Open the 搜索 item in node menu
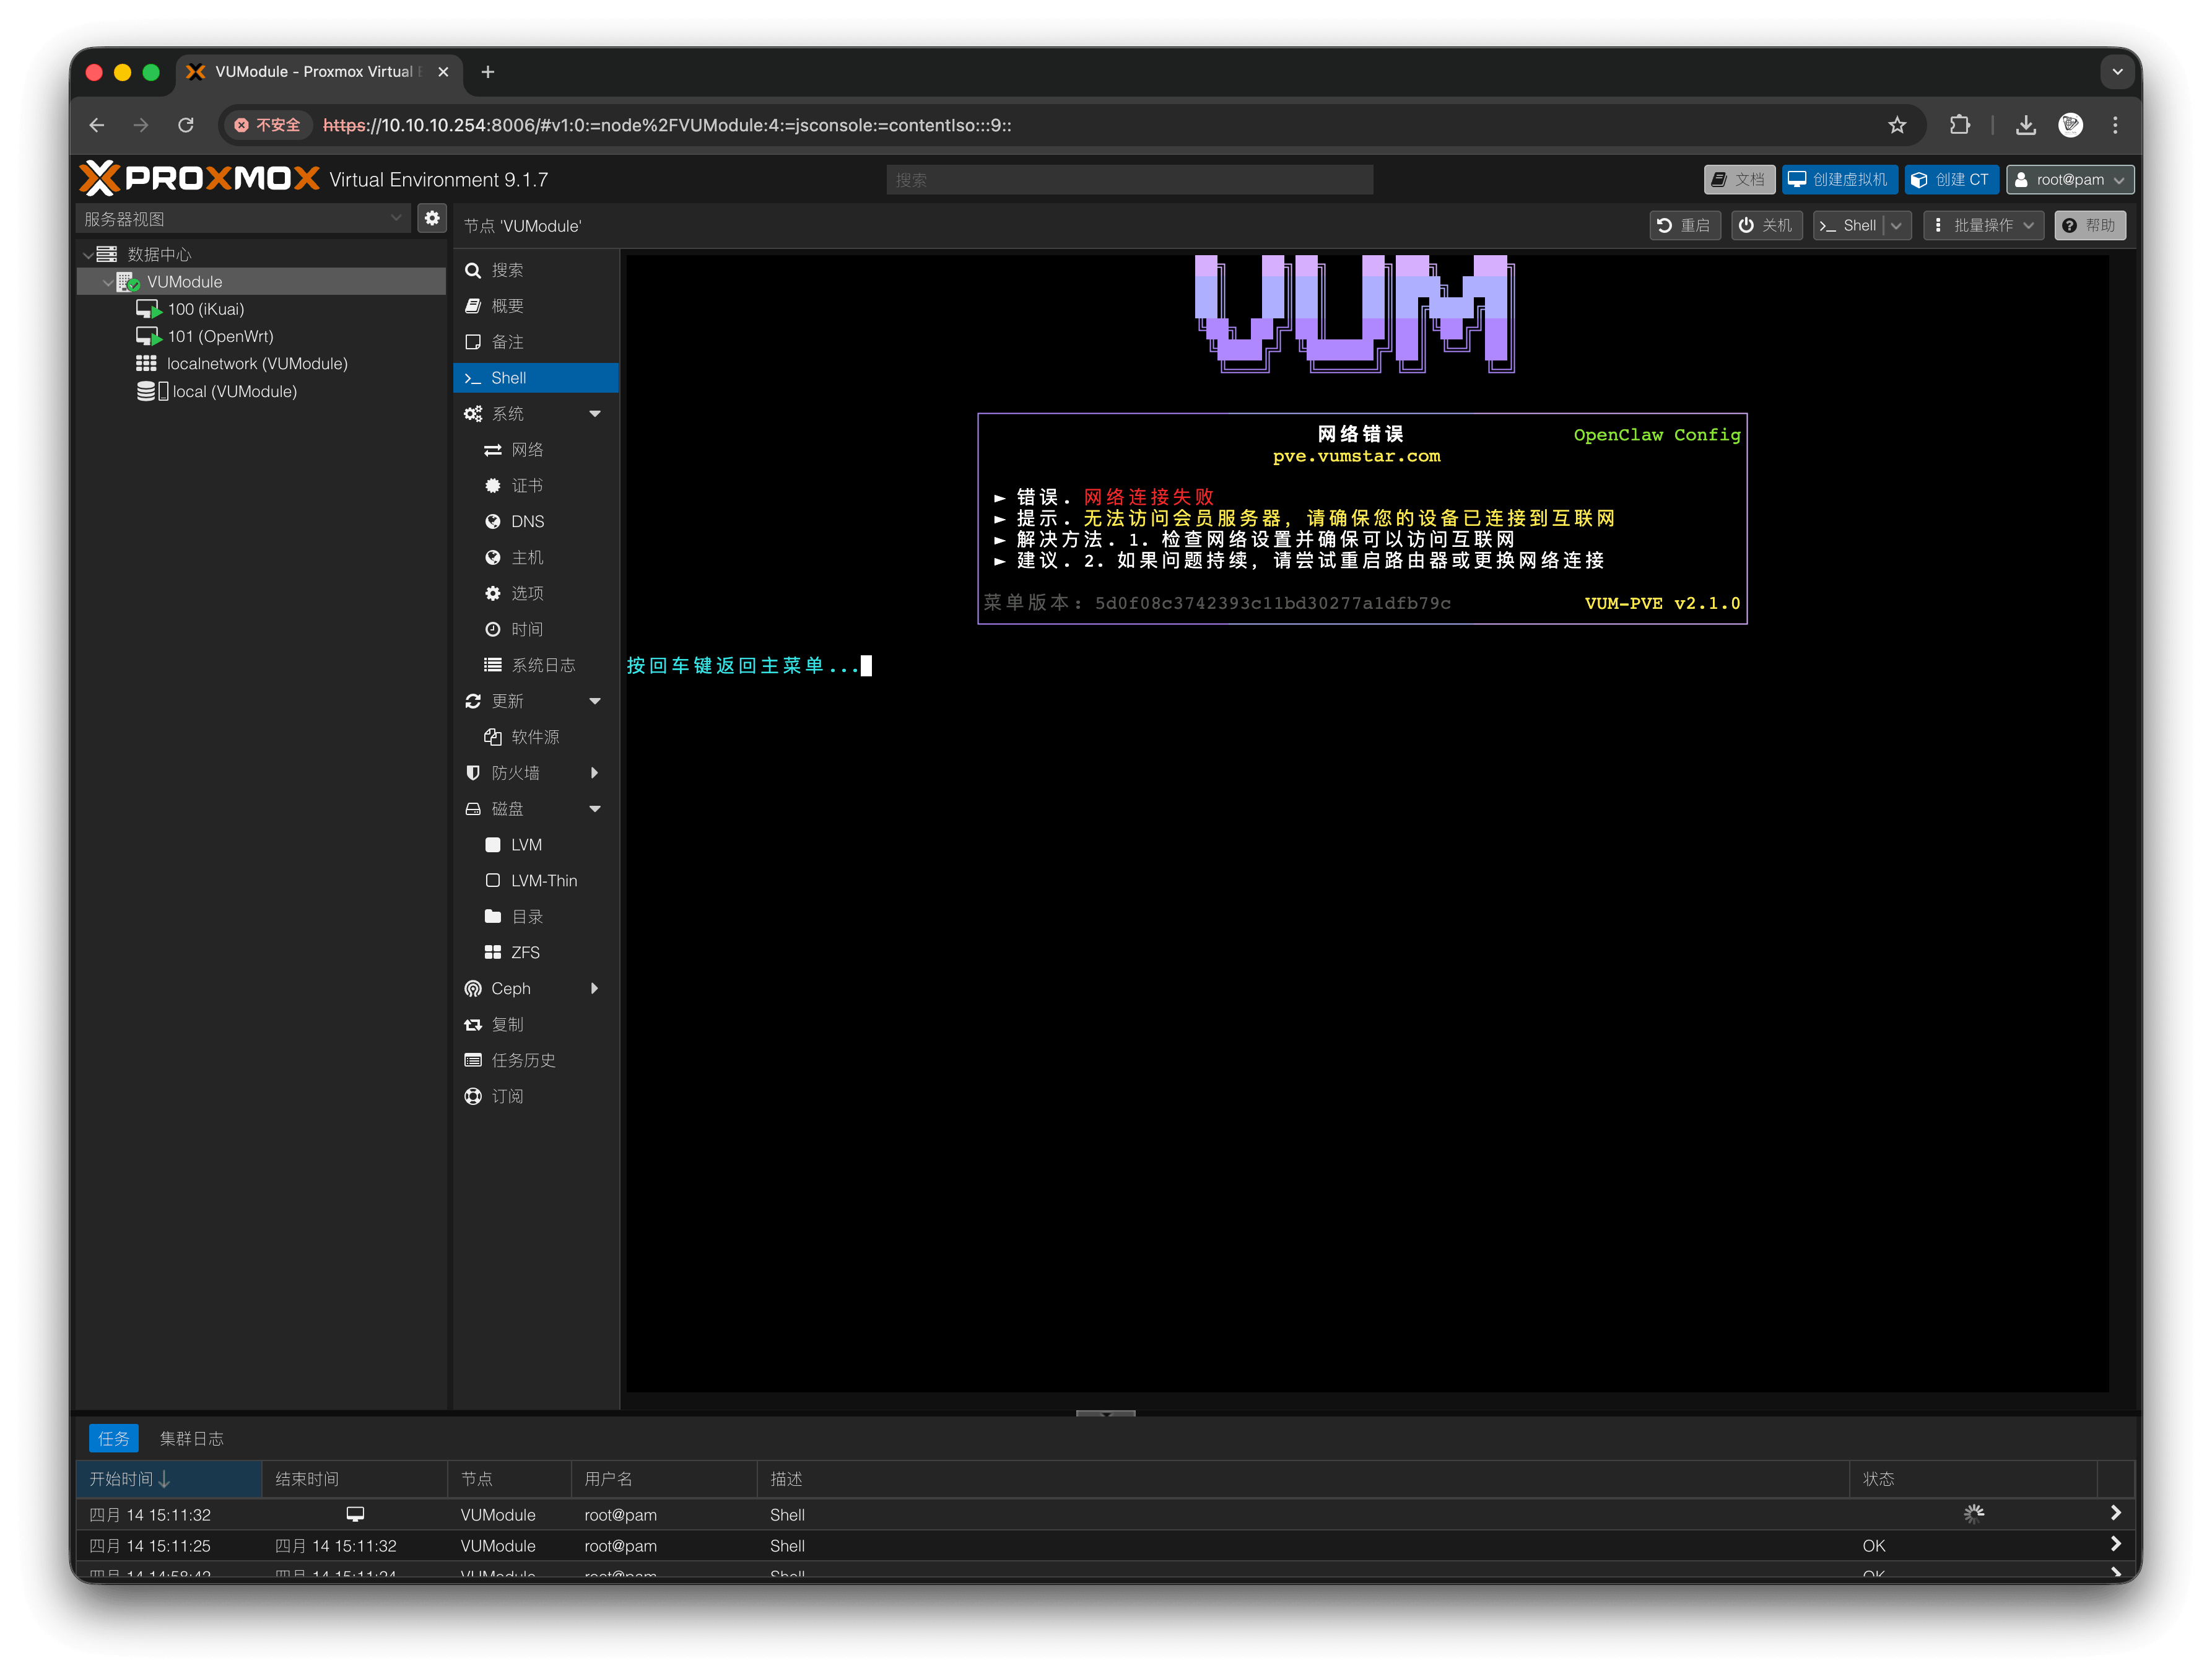The width and height of the screenshot is (2212, 1676). click(535, 270)
